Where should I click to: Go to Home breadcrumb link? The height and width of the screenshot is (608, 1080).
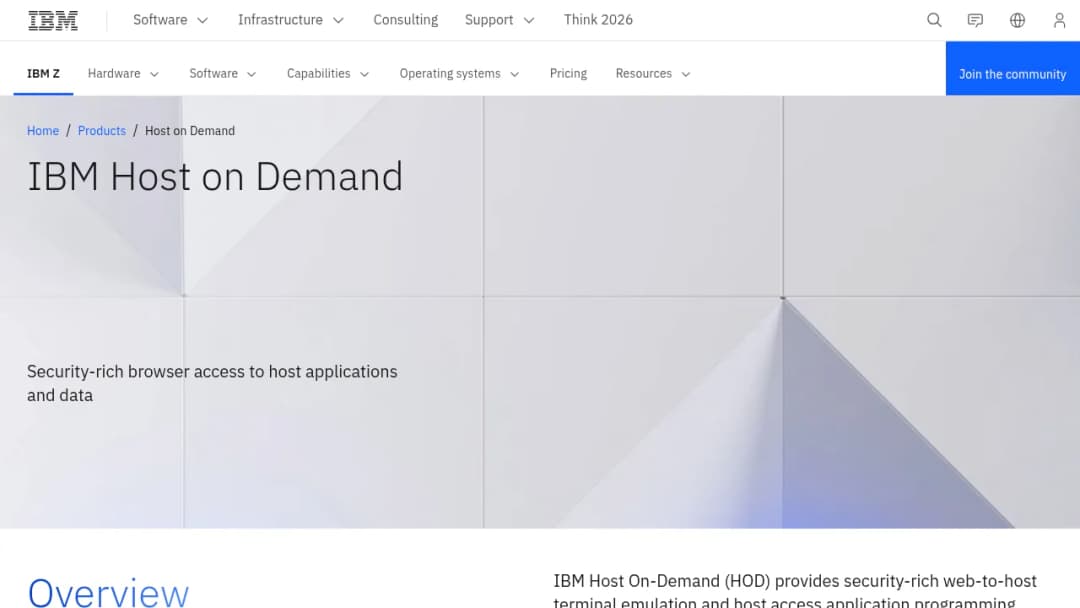point(43,131)
